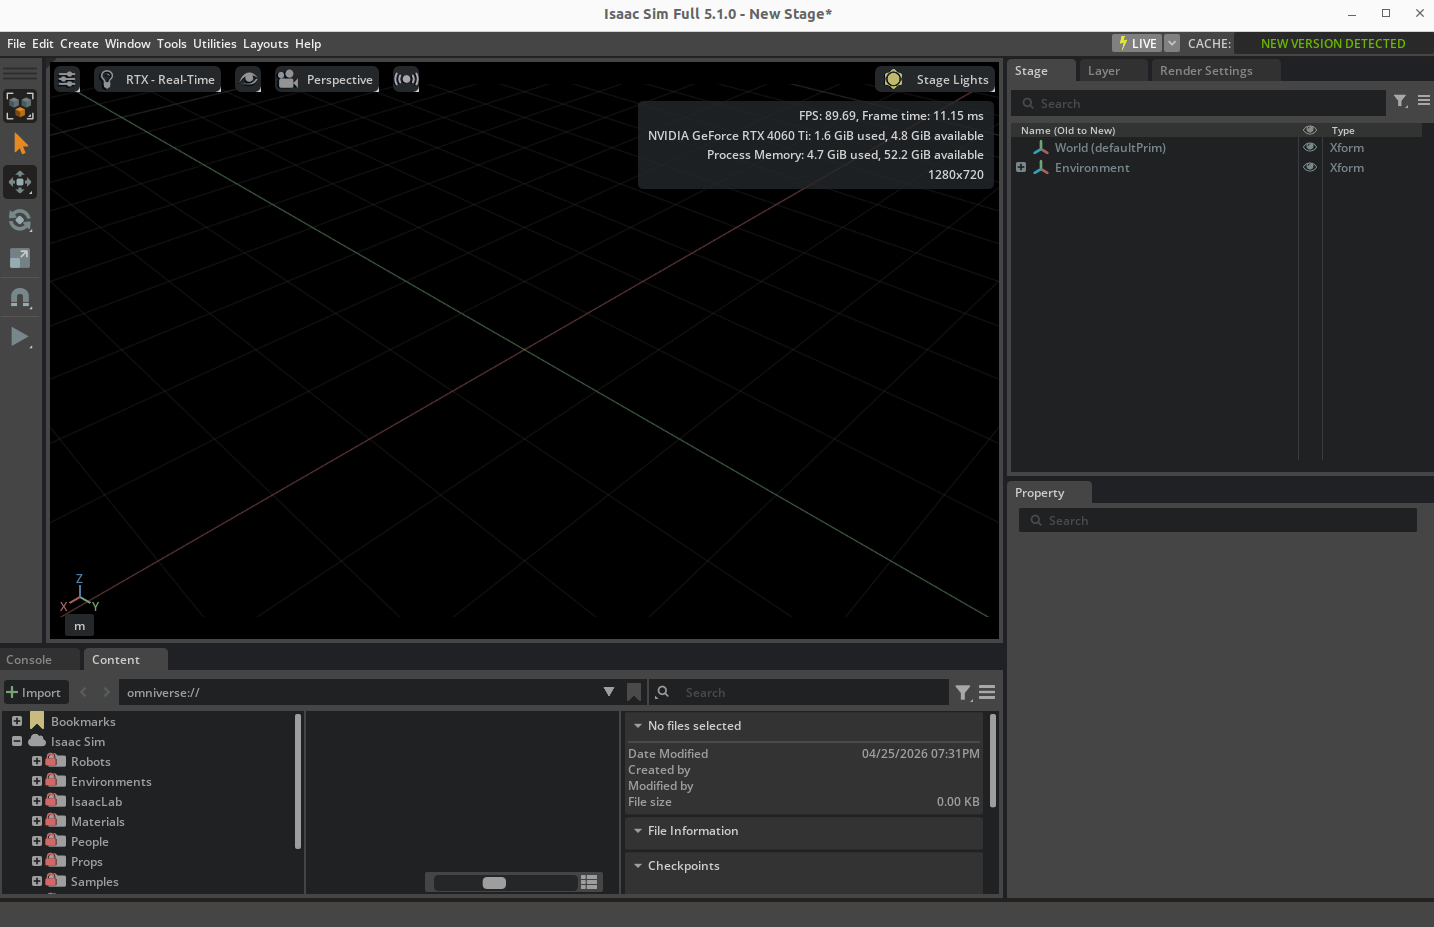Open the Stage panel hamburger options menu

pos(1424,101)
